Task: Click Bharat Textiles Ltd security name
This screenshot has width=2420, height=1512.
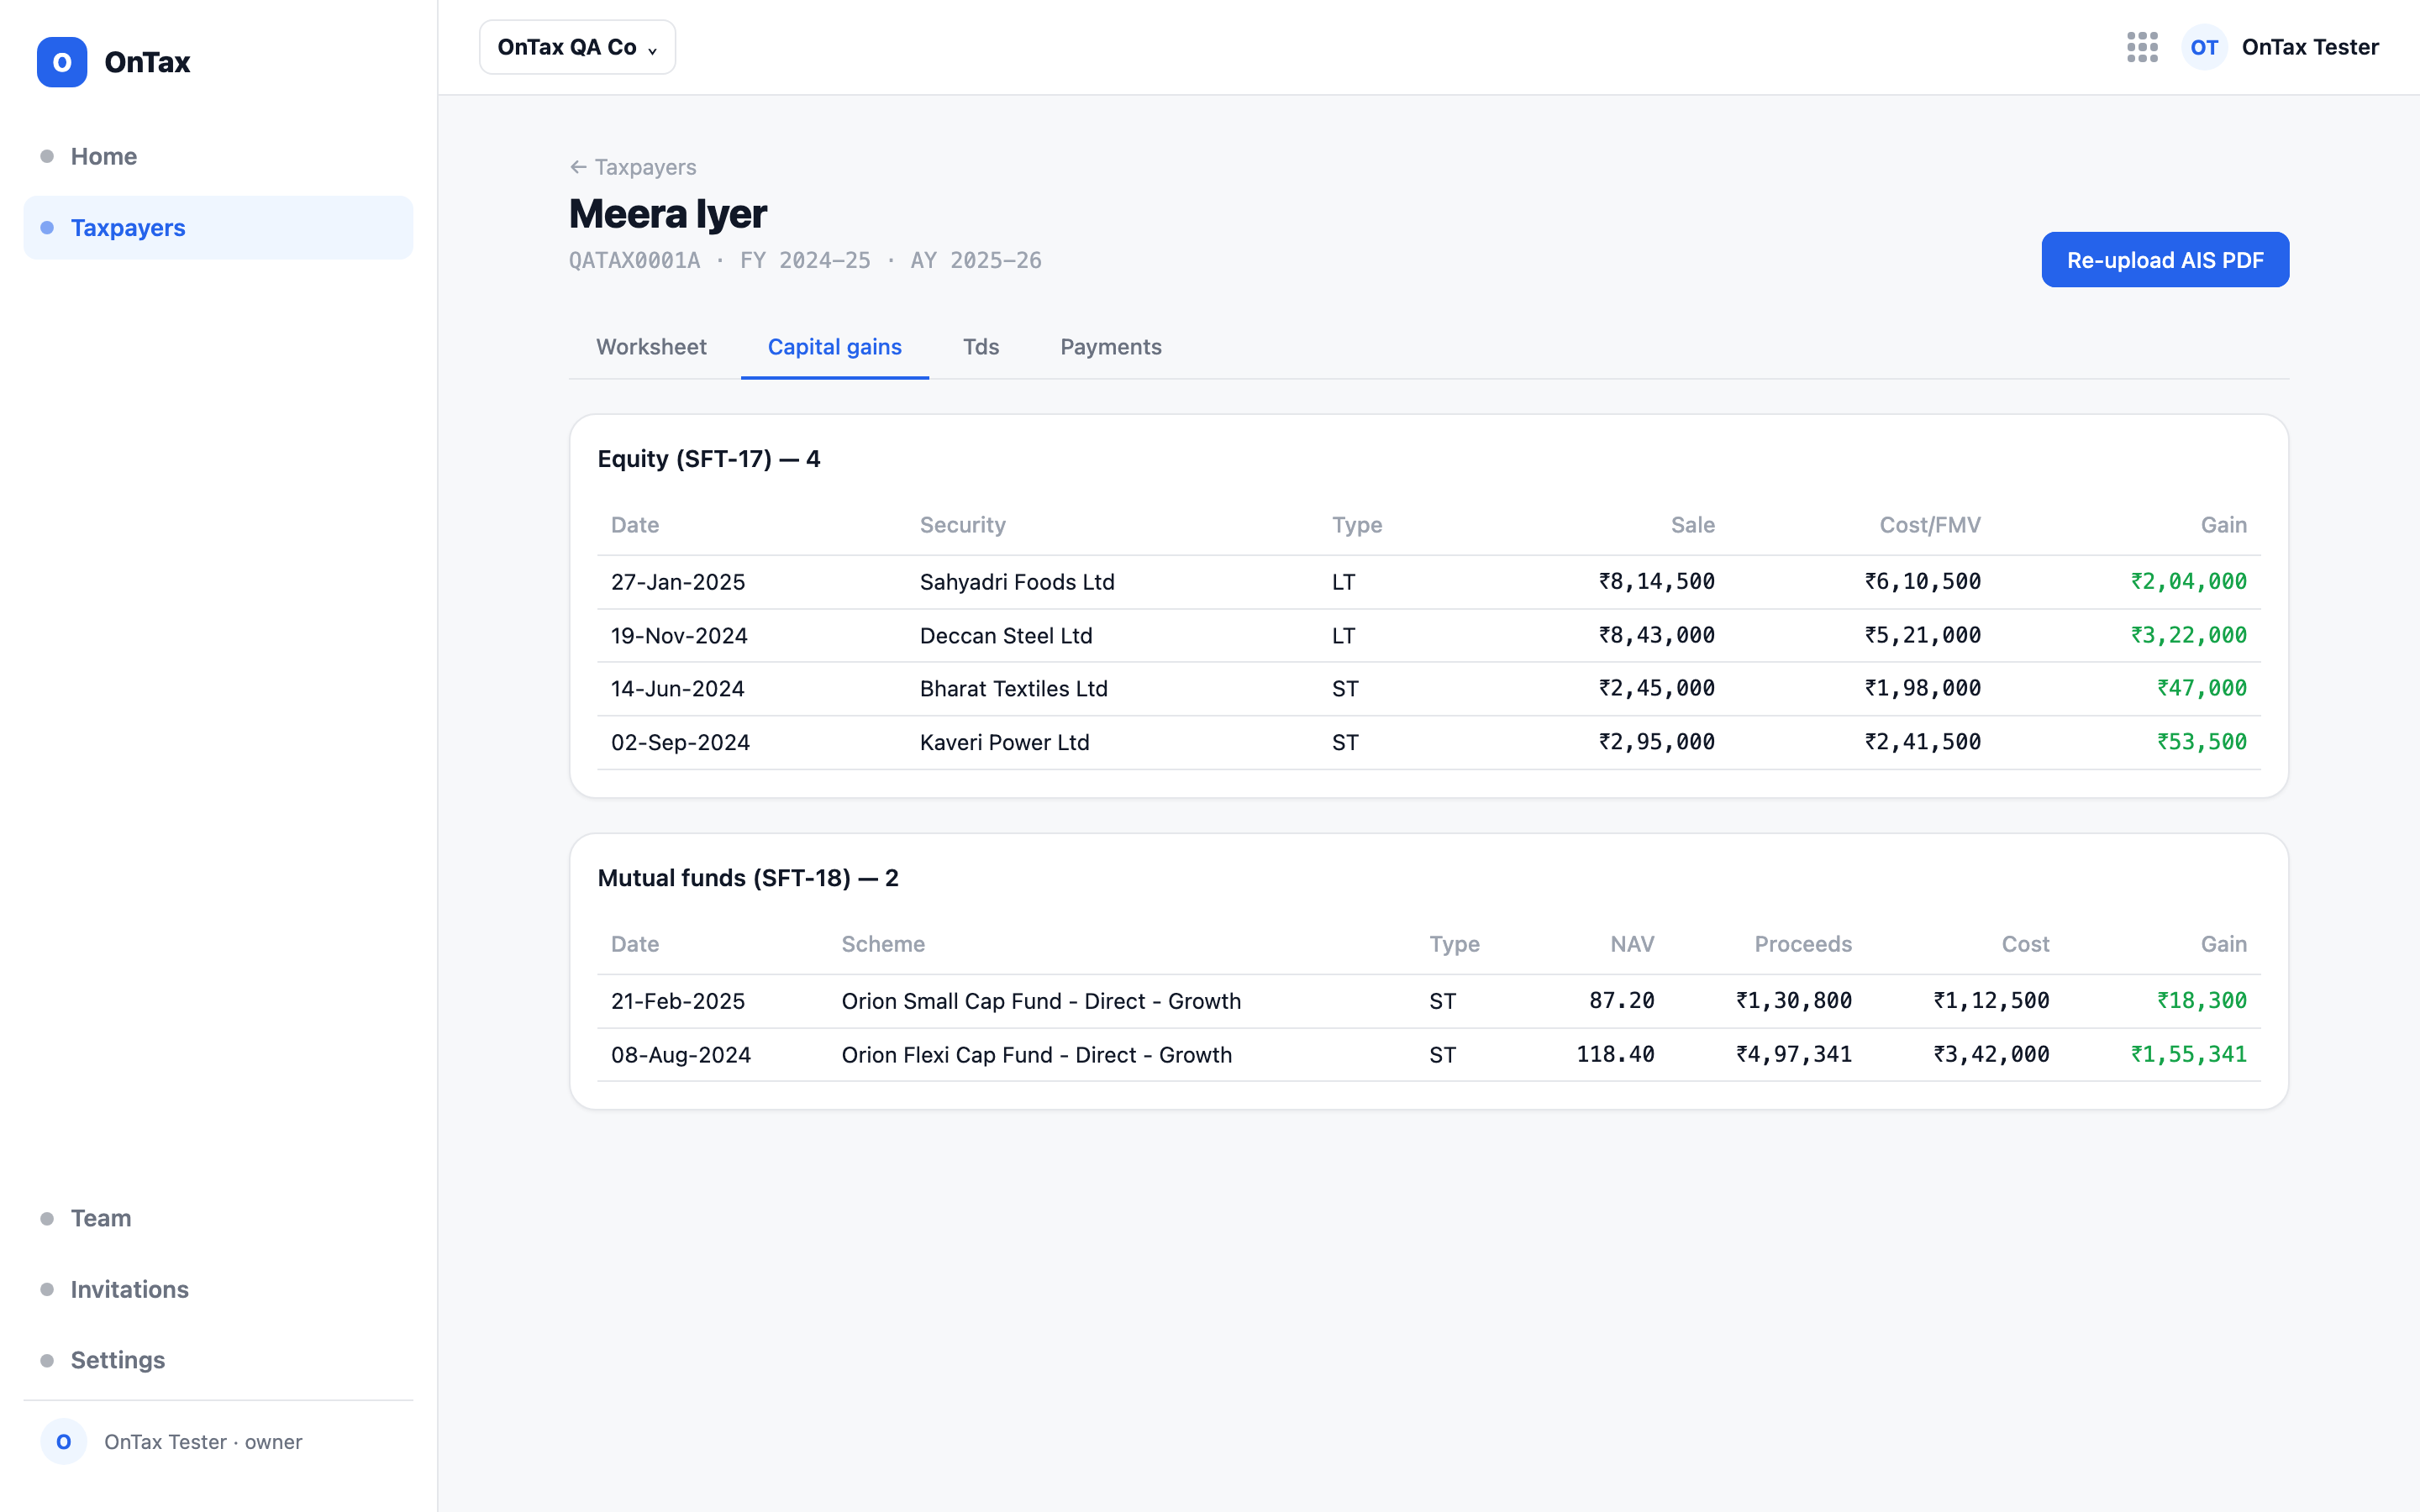Action: point(1014,689)
